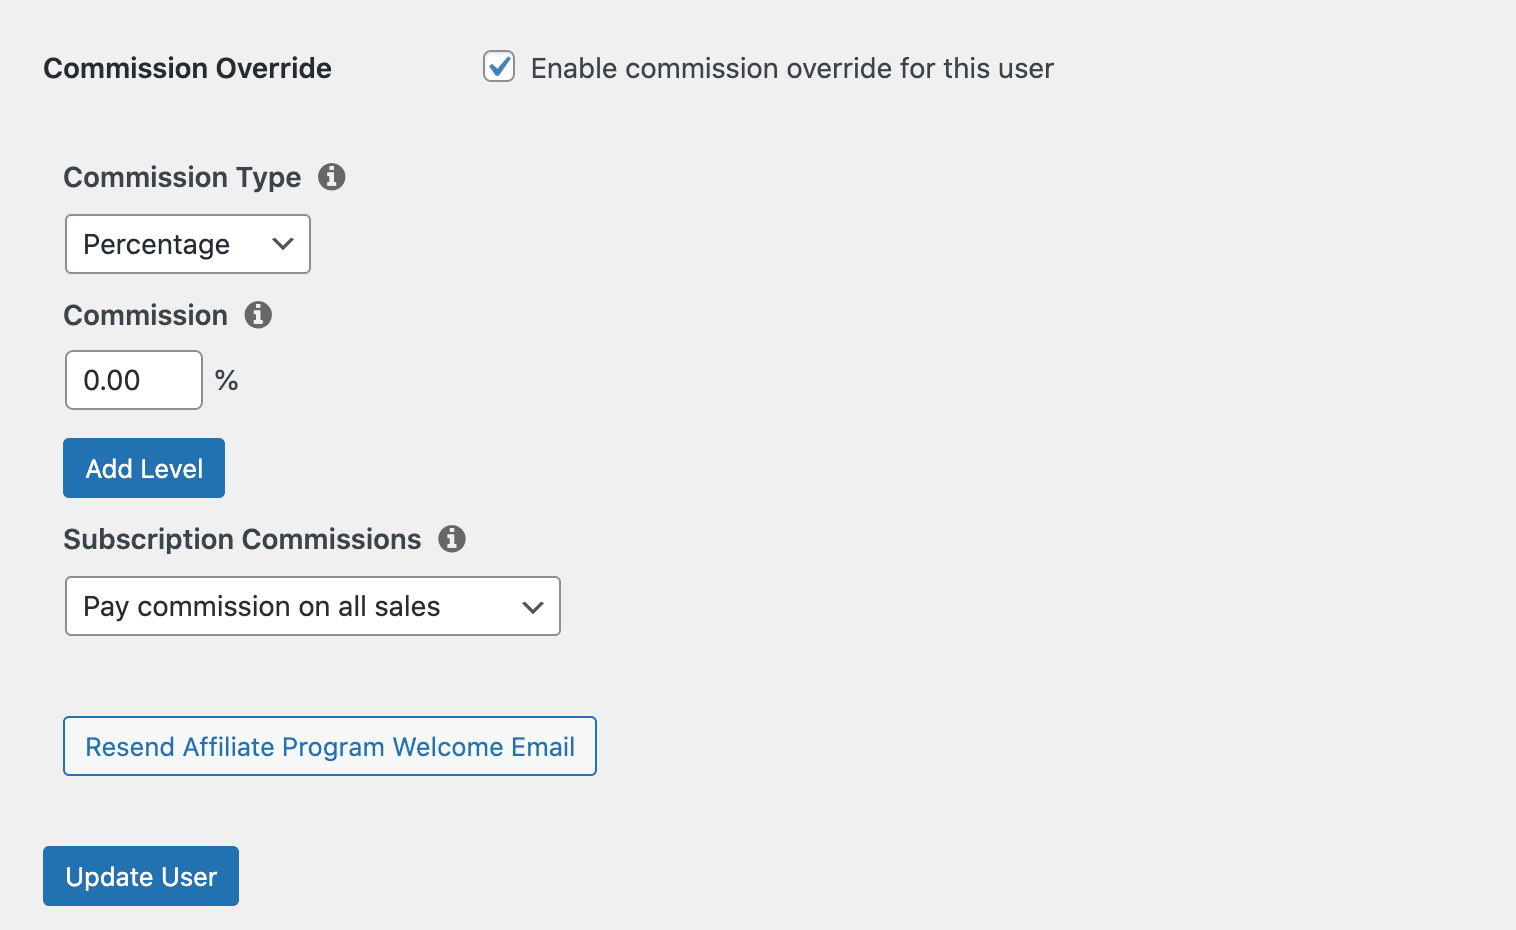Open the Commission Type dropdown
The height and width of the screenshot is (930, 1516).
[x=187, y=244]
